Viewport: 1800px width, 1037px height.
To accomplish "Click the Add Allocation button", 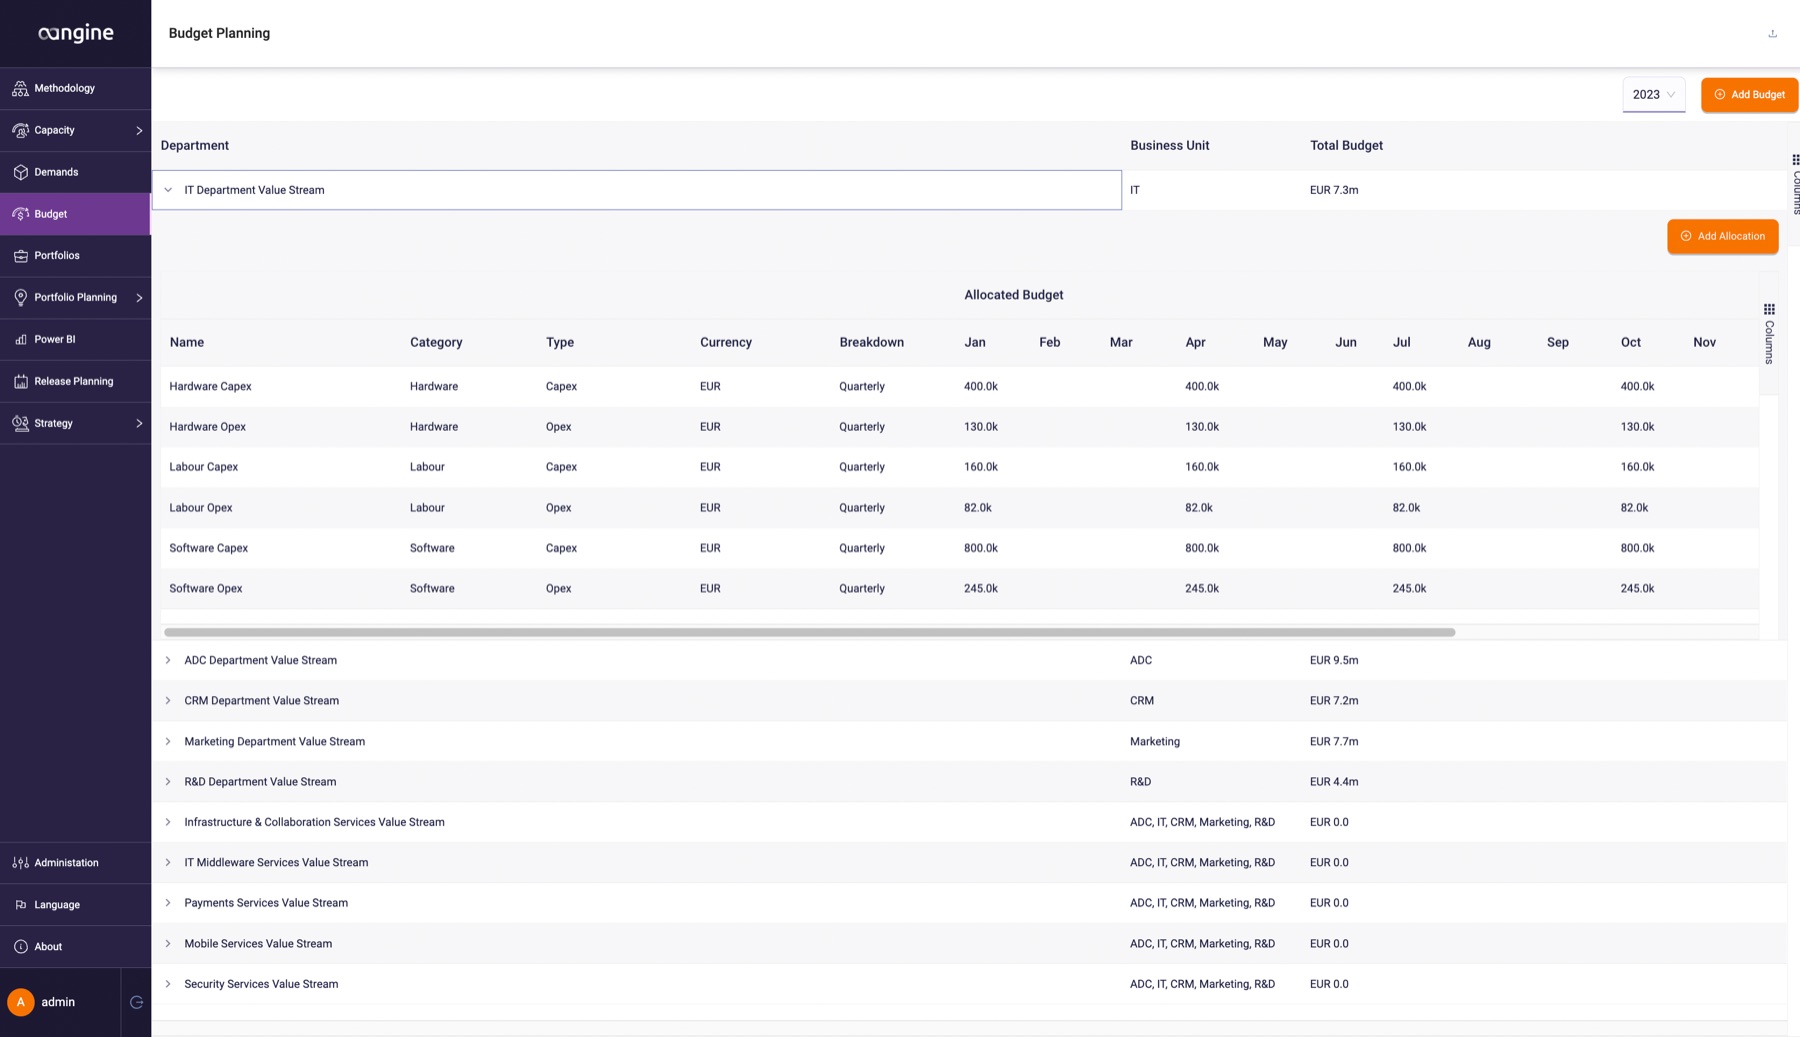I will 1722,237.
